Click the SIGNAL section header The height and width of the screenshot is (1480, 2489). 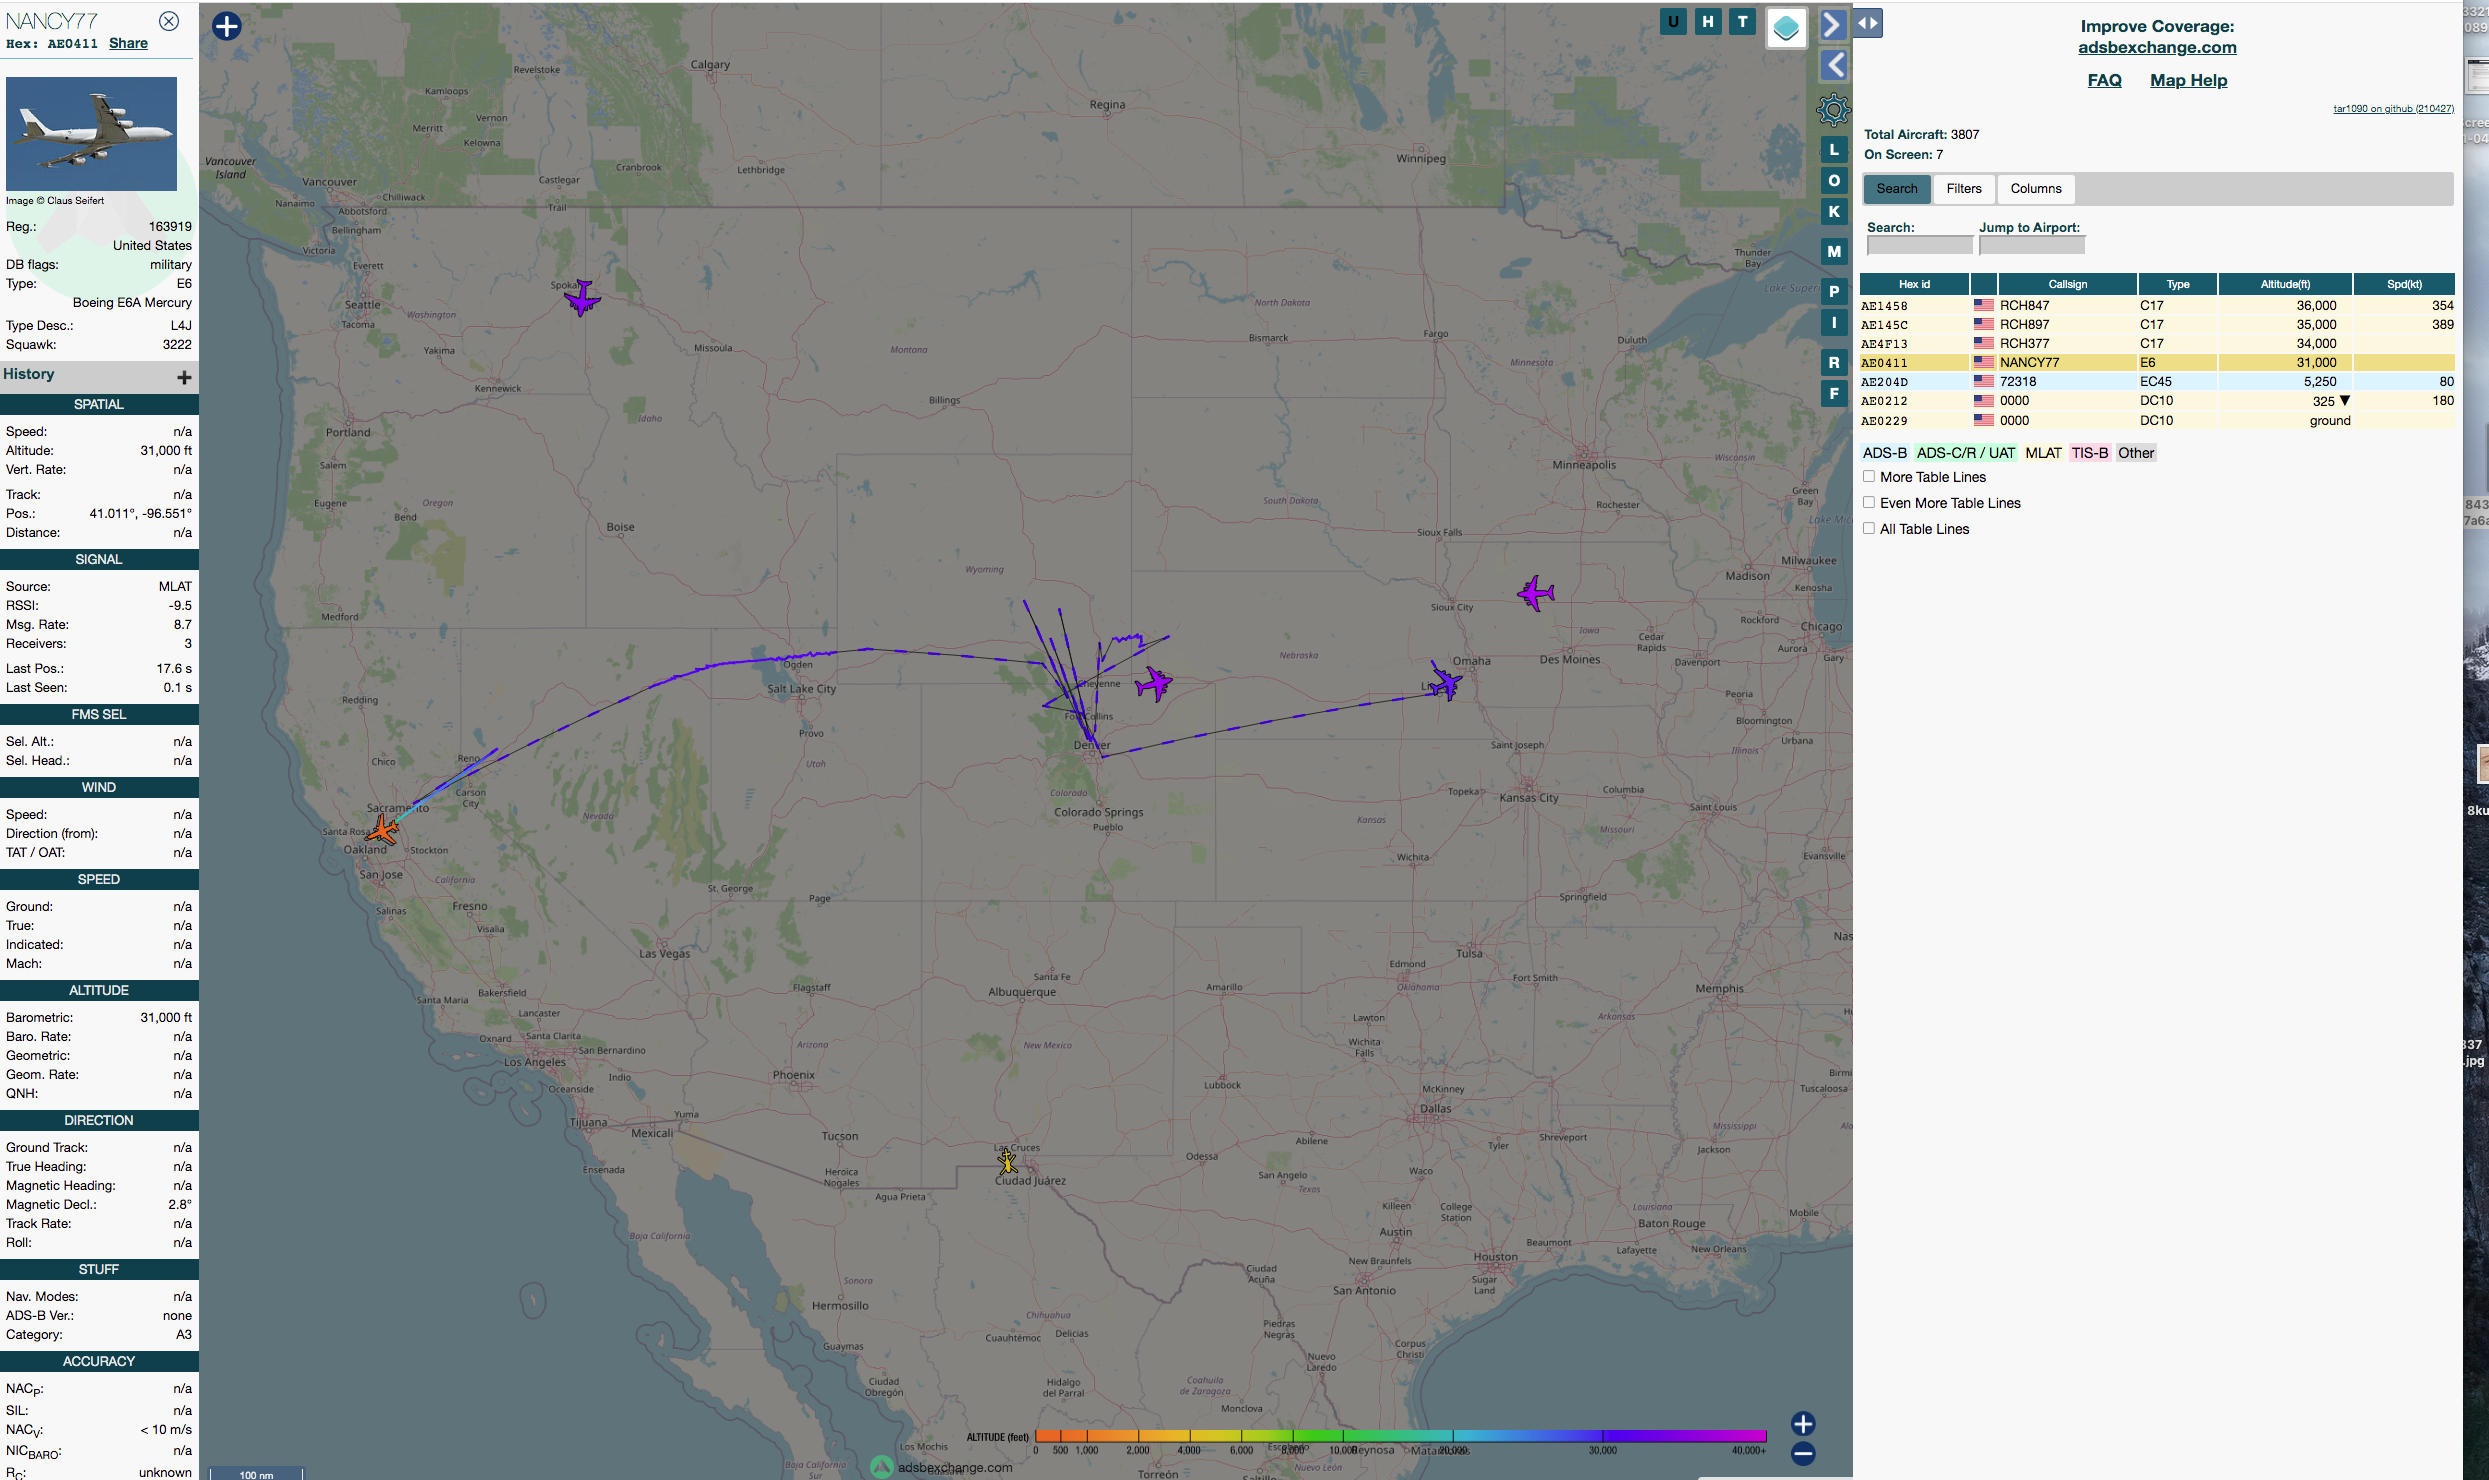pyautogui.click(x=99, y=559)
